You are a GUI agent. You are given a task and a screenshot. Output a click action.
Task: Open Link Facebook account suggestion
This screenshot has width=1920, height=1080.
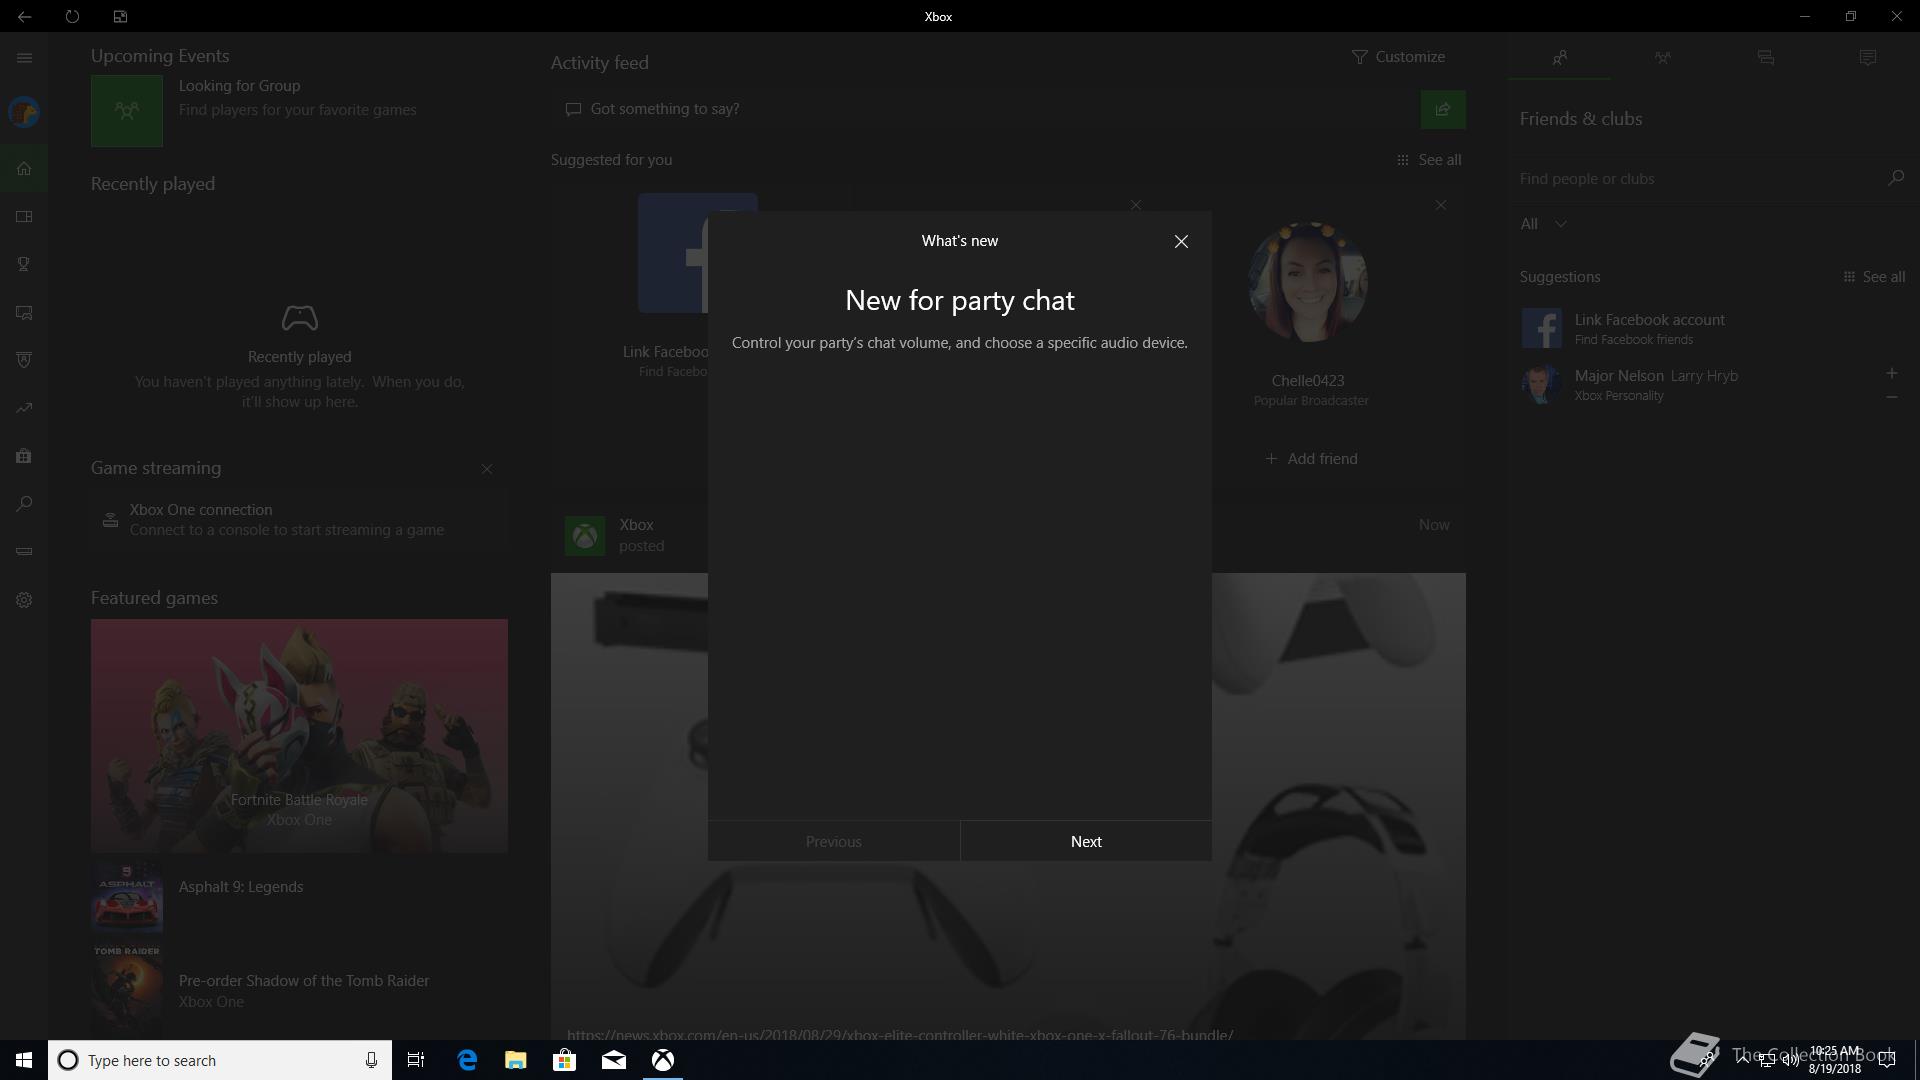point(1712,328)
